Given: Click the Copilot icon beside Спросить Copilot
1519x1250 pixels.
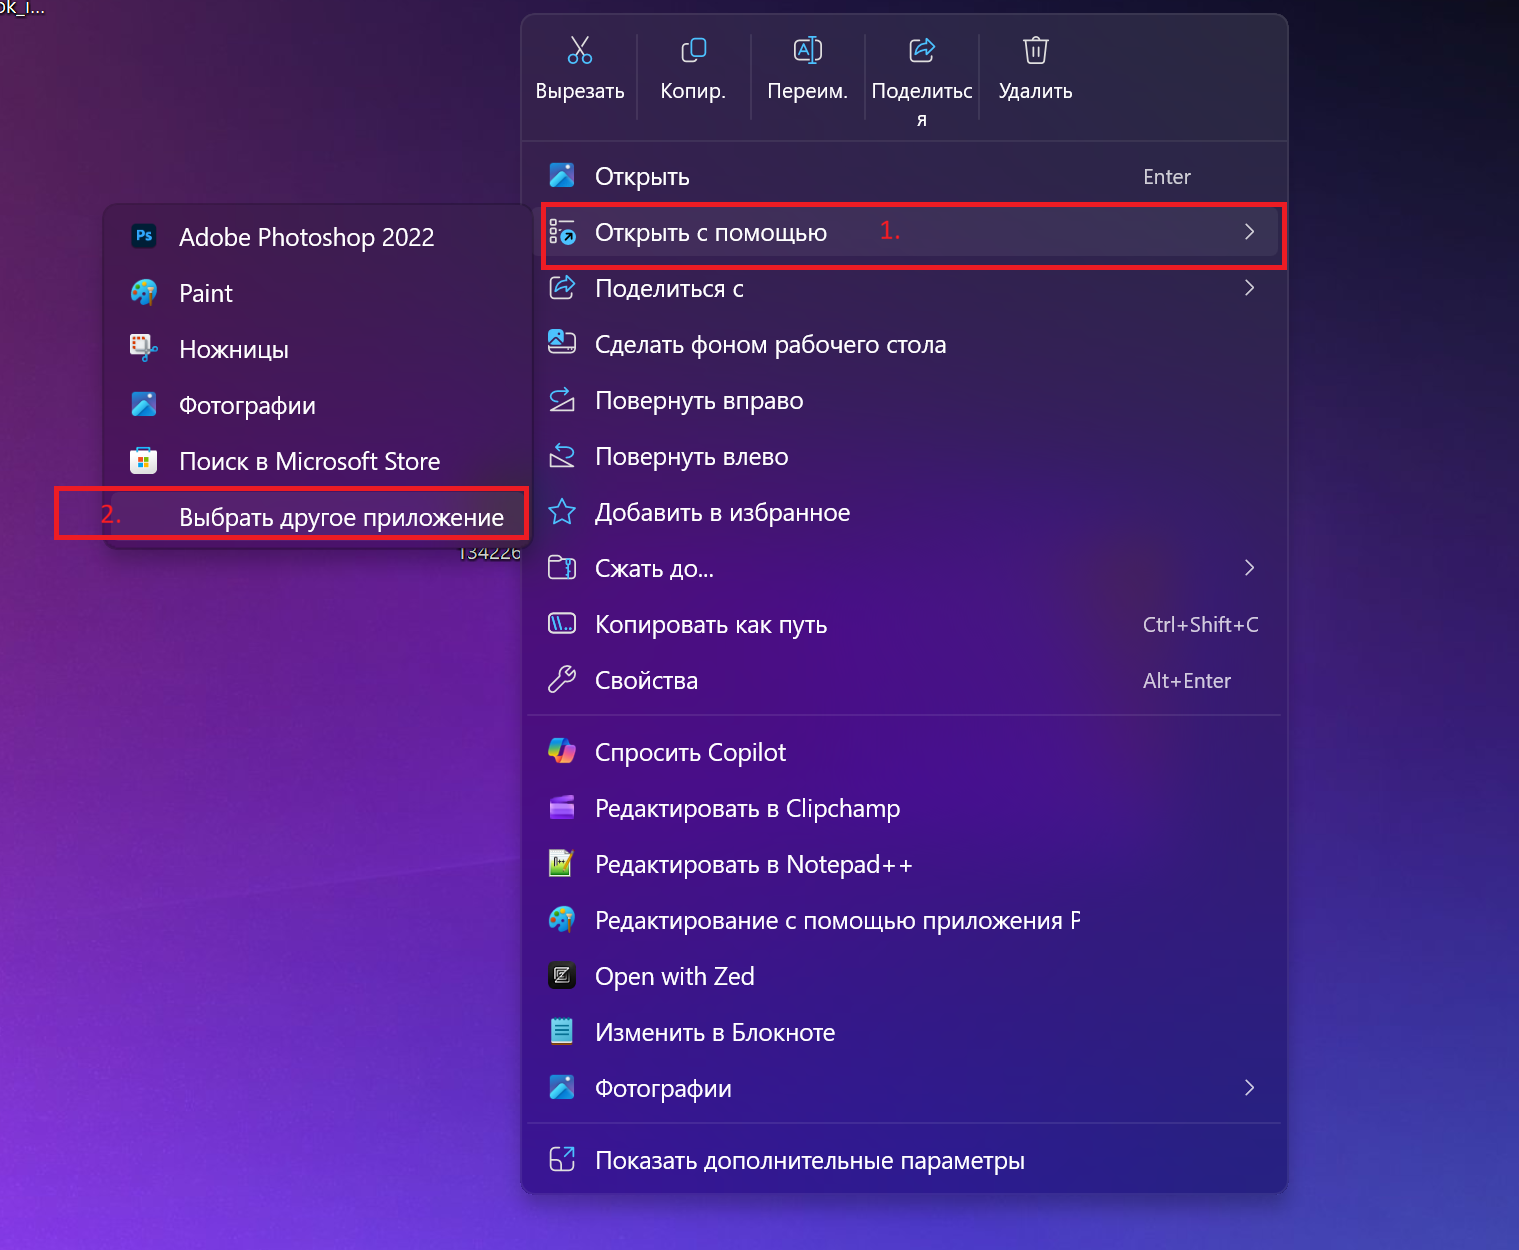Looking at the screenshot, I should click(x=562, y=751).
